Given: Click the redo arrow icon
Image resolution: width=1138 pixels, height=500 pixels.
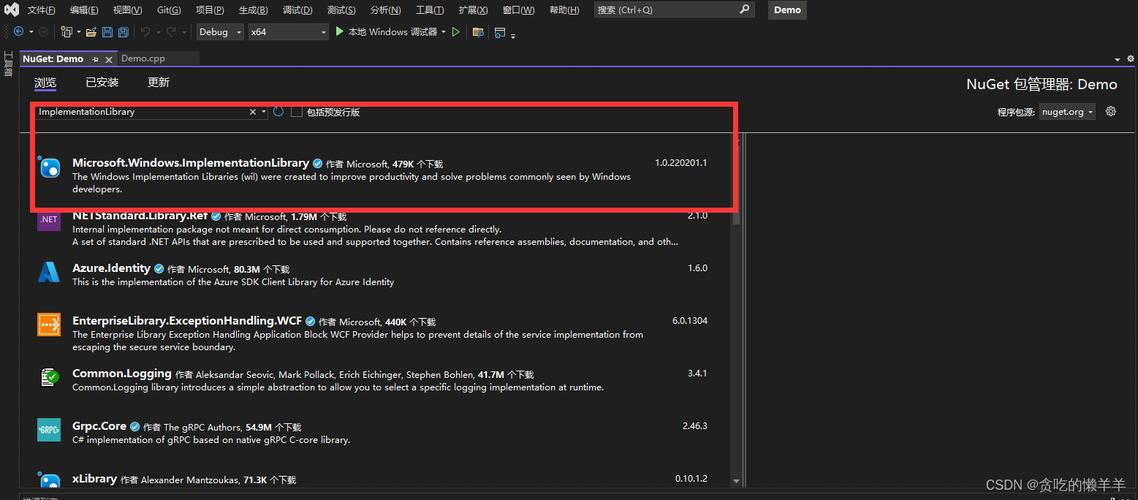Looking at the screenshot, I should point(170,32).
